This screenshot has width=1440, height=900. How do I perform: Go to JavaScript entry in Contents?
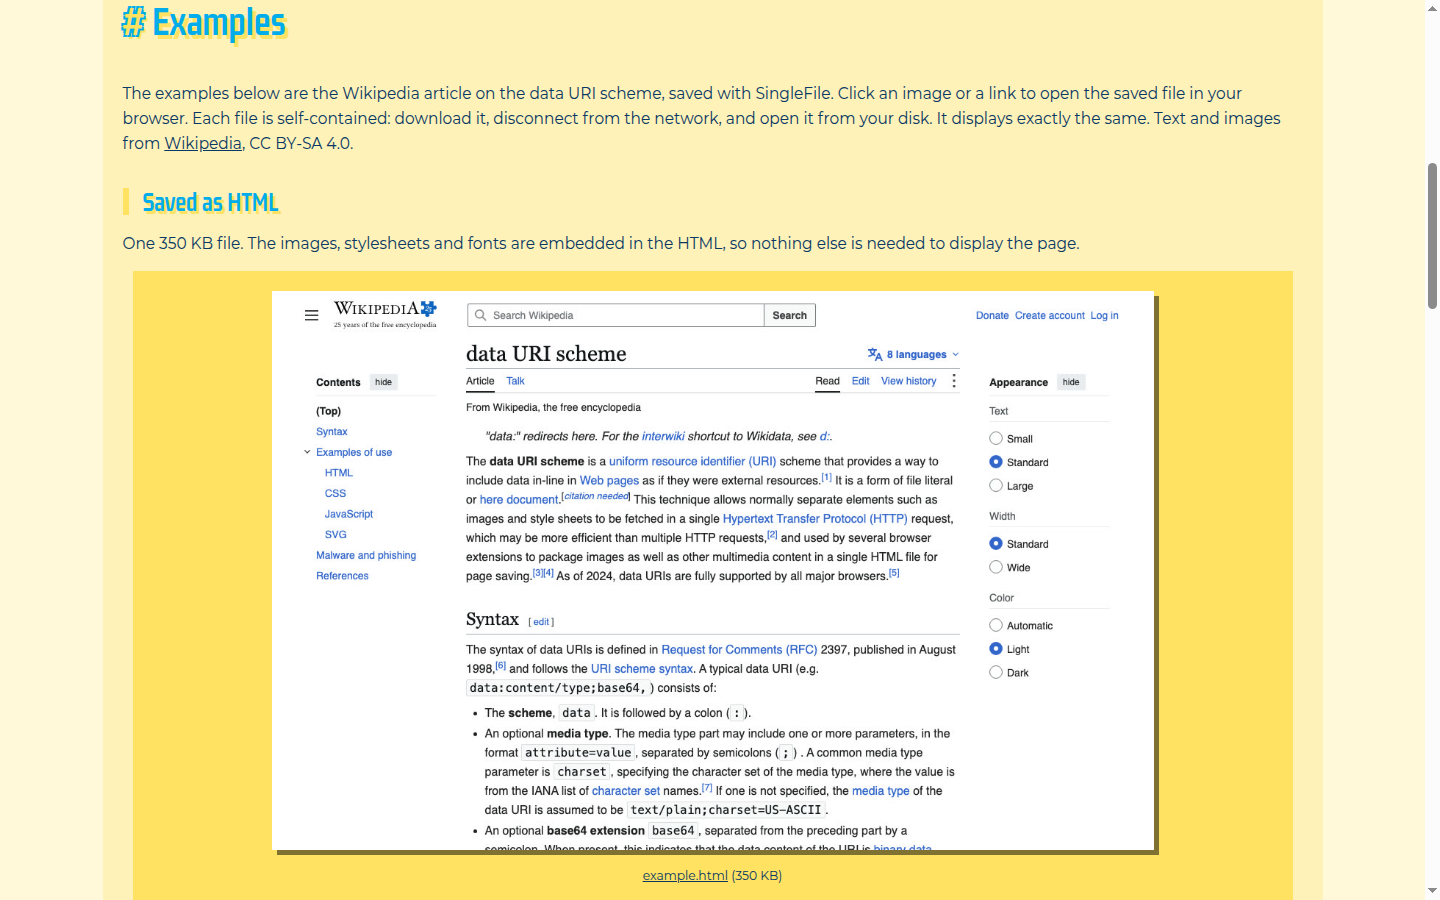pos(349,514)
